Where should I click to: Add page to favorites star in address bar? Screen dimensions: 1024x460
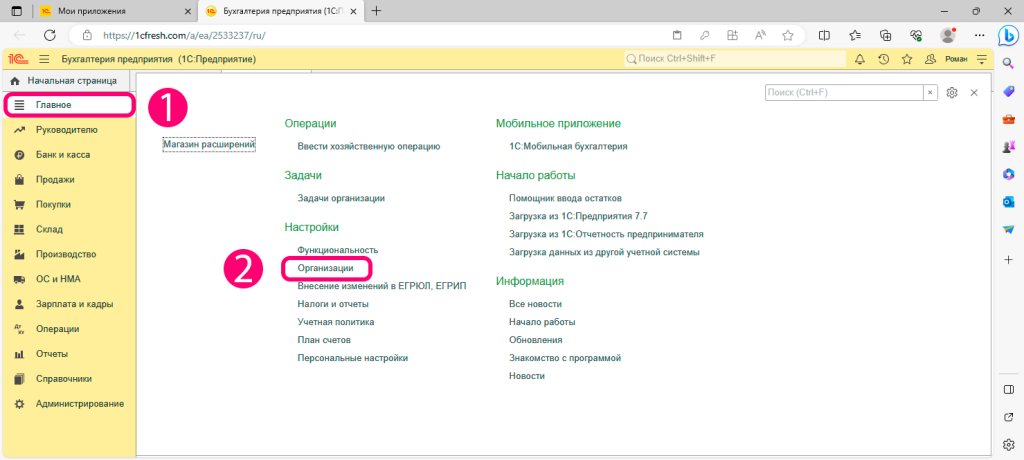[x=788, y=35]
